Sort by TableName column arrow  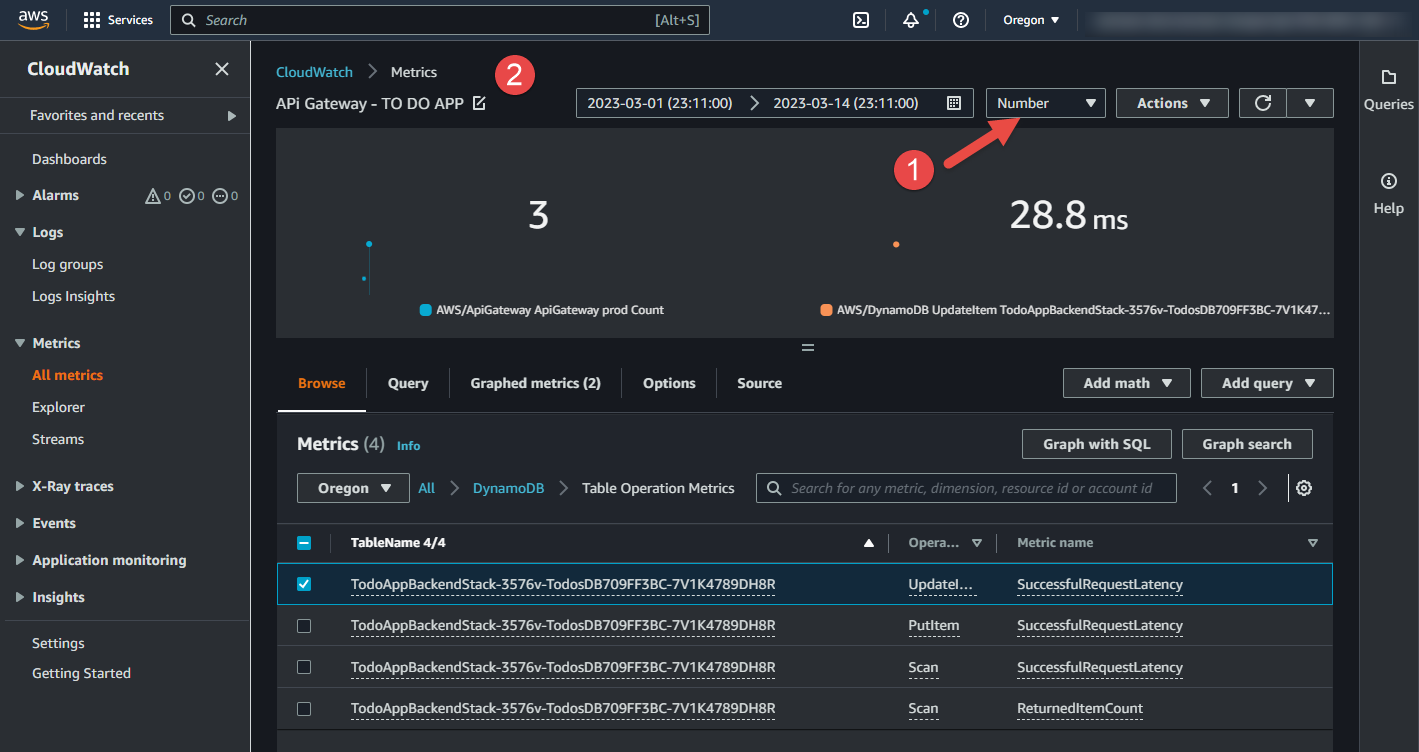pyautogui.click(x=869, y=543)
